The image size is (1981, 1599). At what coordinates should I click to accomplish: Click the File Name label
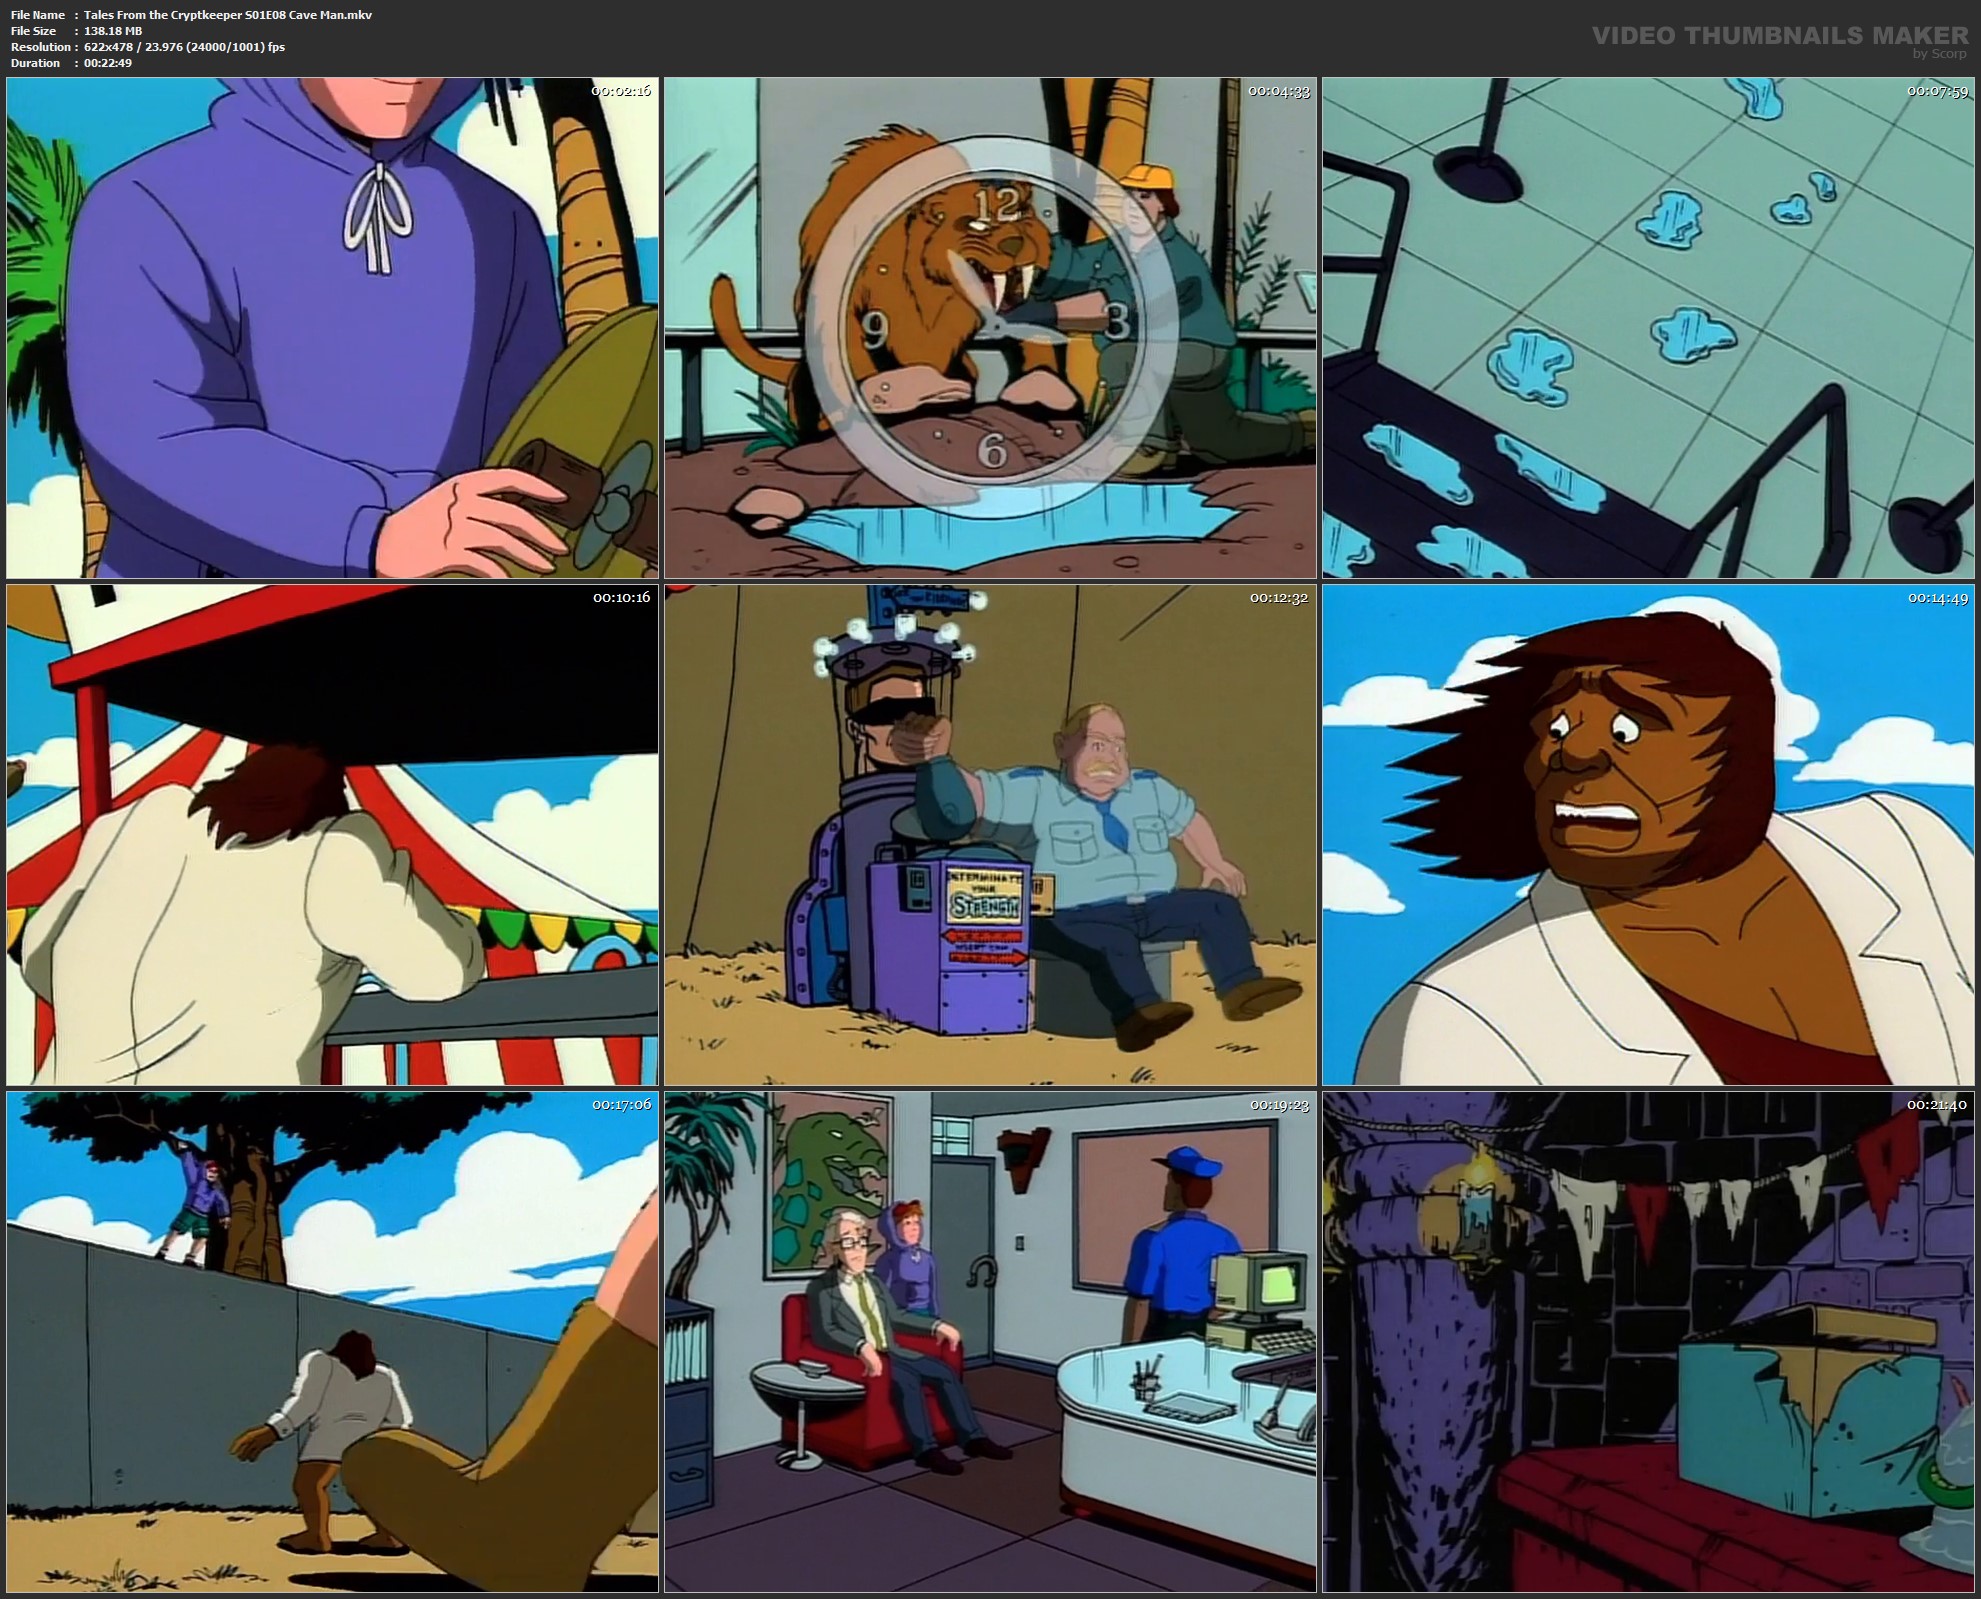[38, 15]
